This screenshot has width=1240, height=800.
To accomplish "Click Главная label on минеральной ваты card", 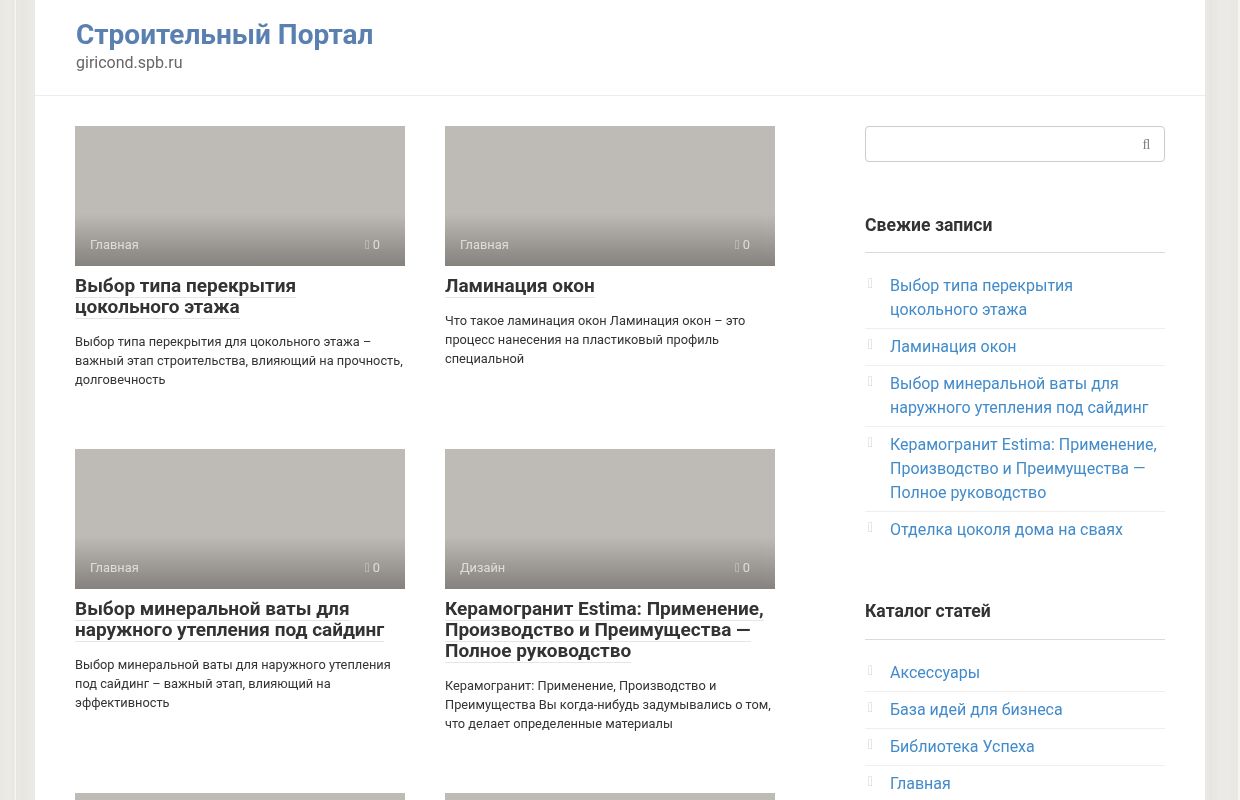I will 114,568.
